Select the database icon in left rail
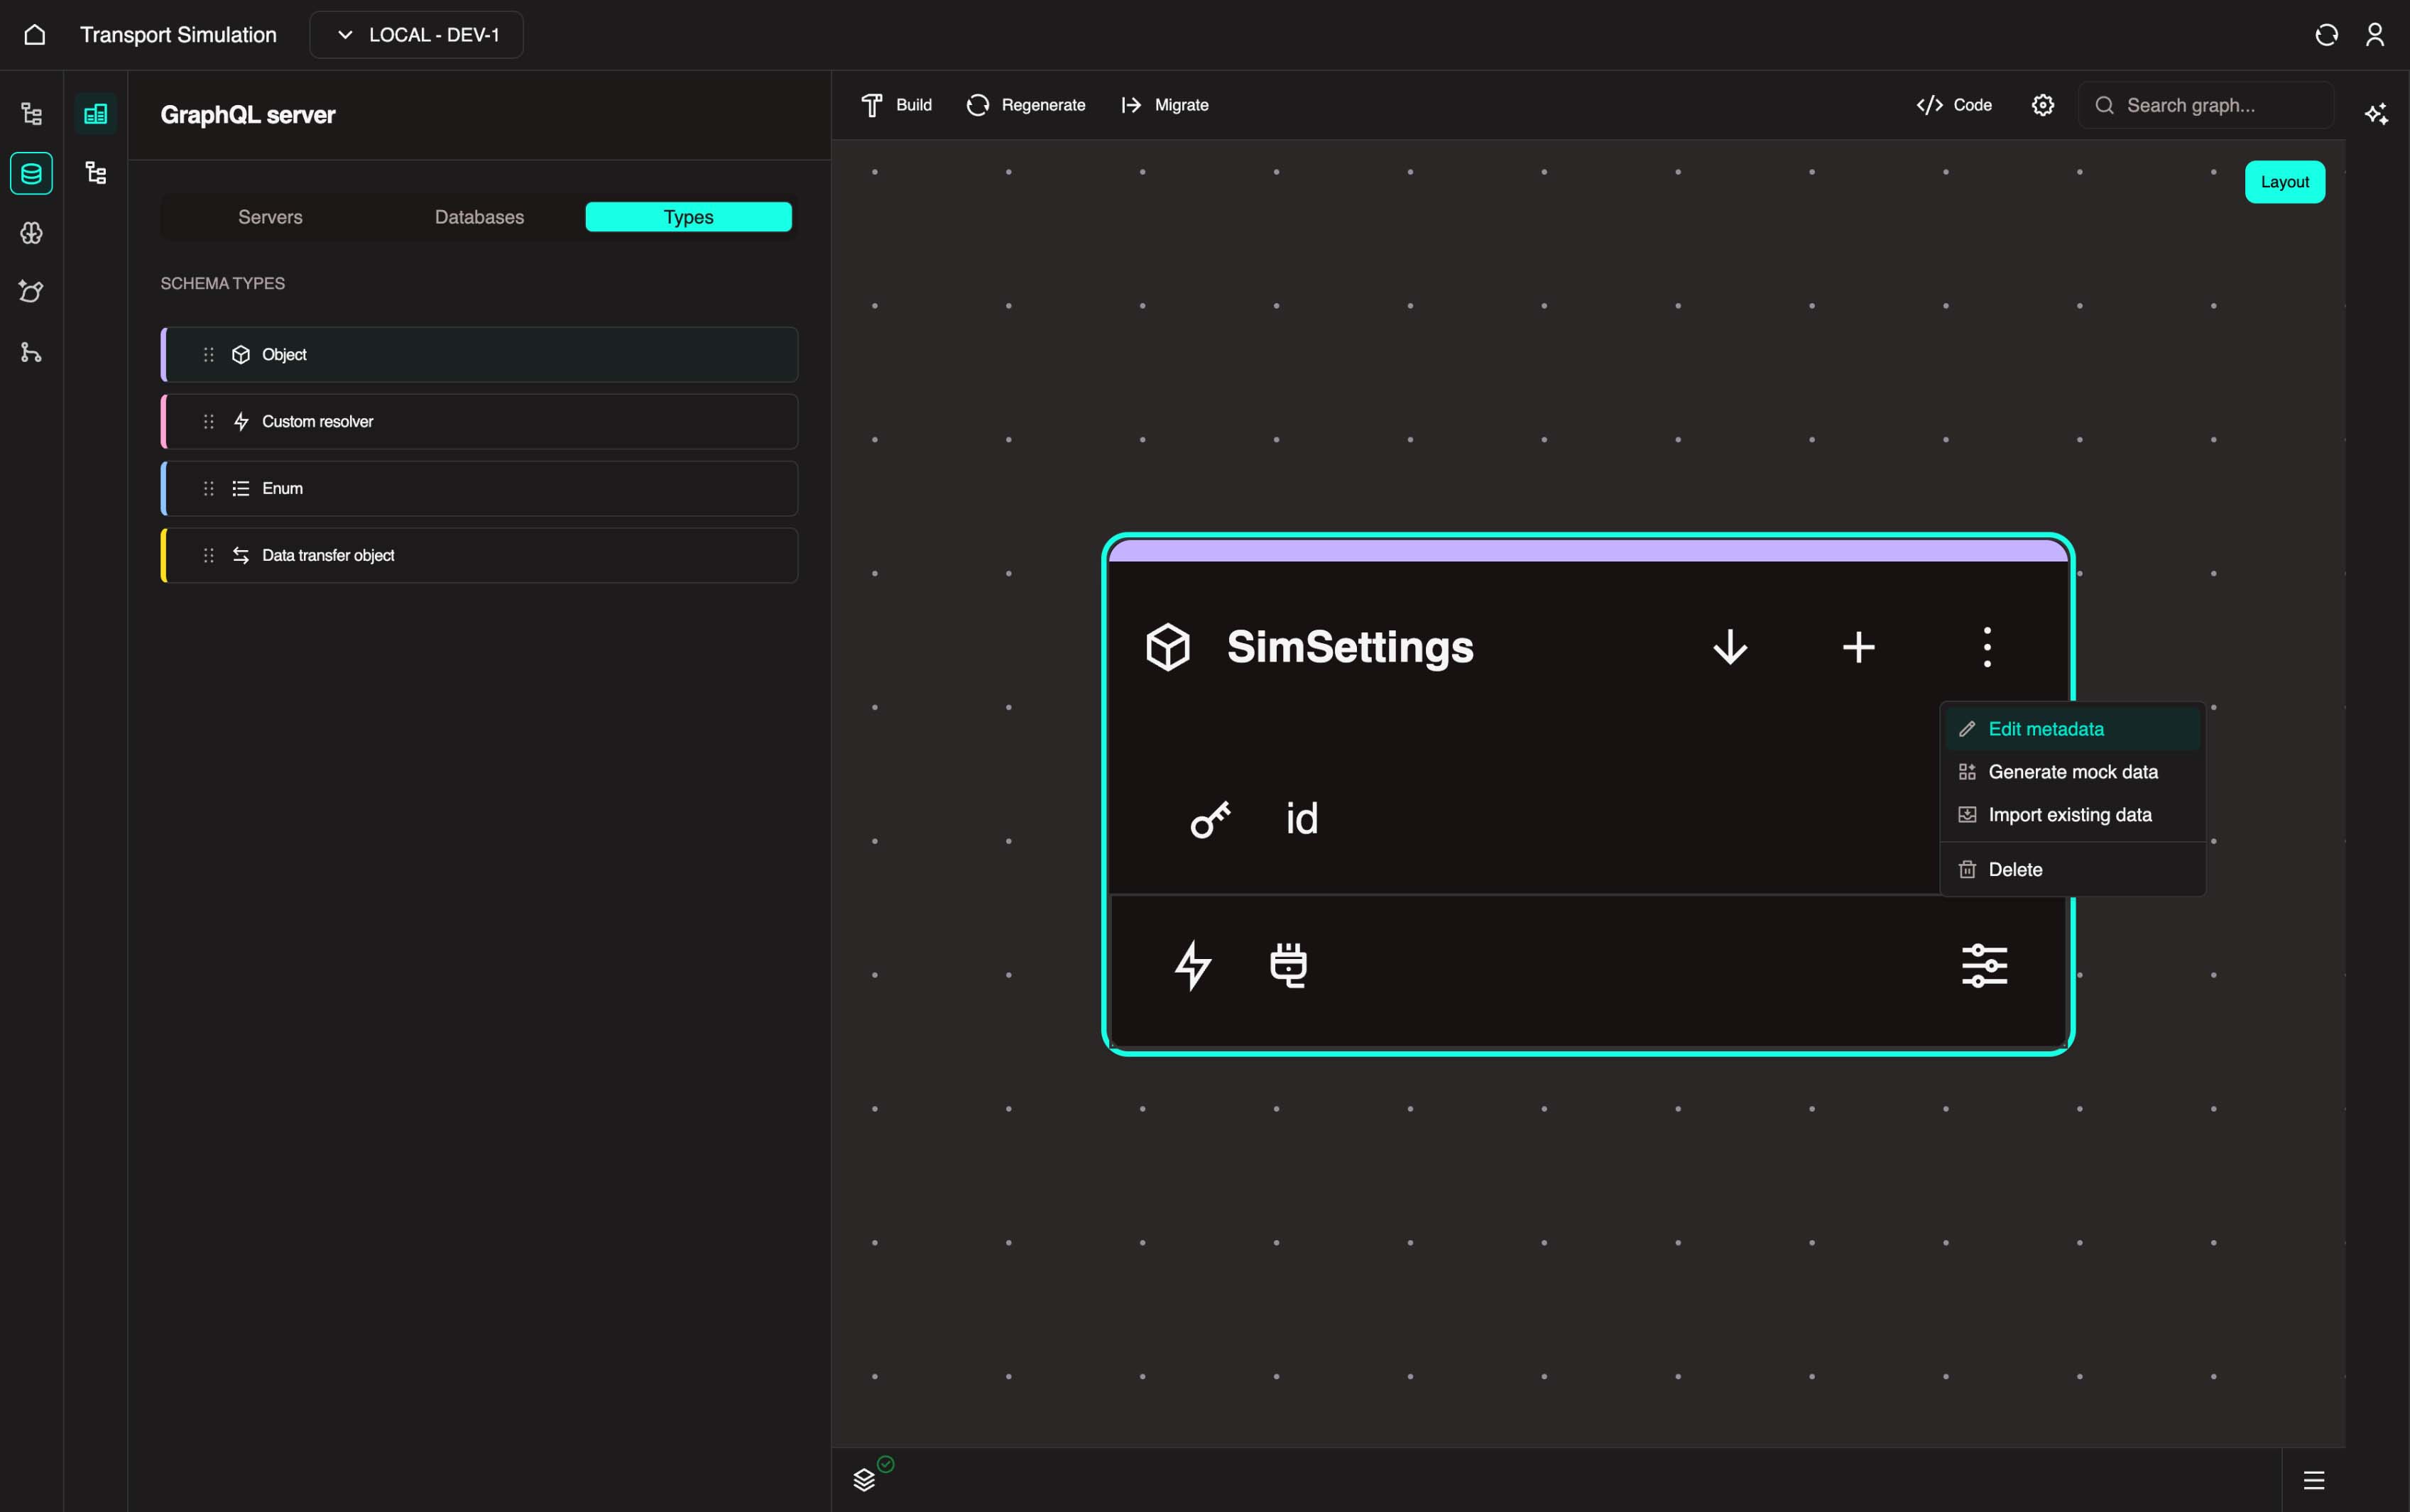This screenshot has width=2410, height=1512. (32, 174)
